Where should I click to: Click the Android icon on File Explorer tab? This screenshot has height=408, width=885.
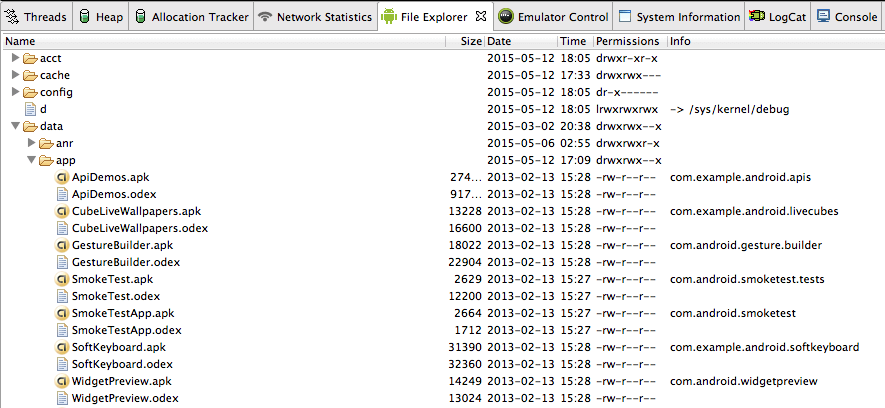click(x=388, y=17)
